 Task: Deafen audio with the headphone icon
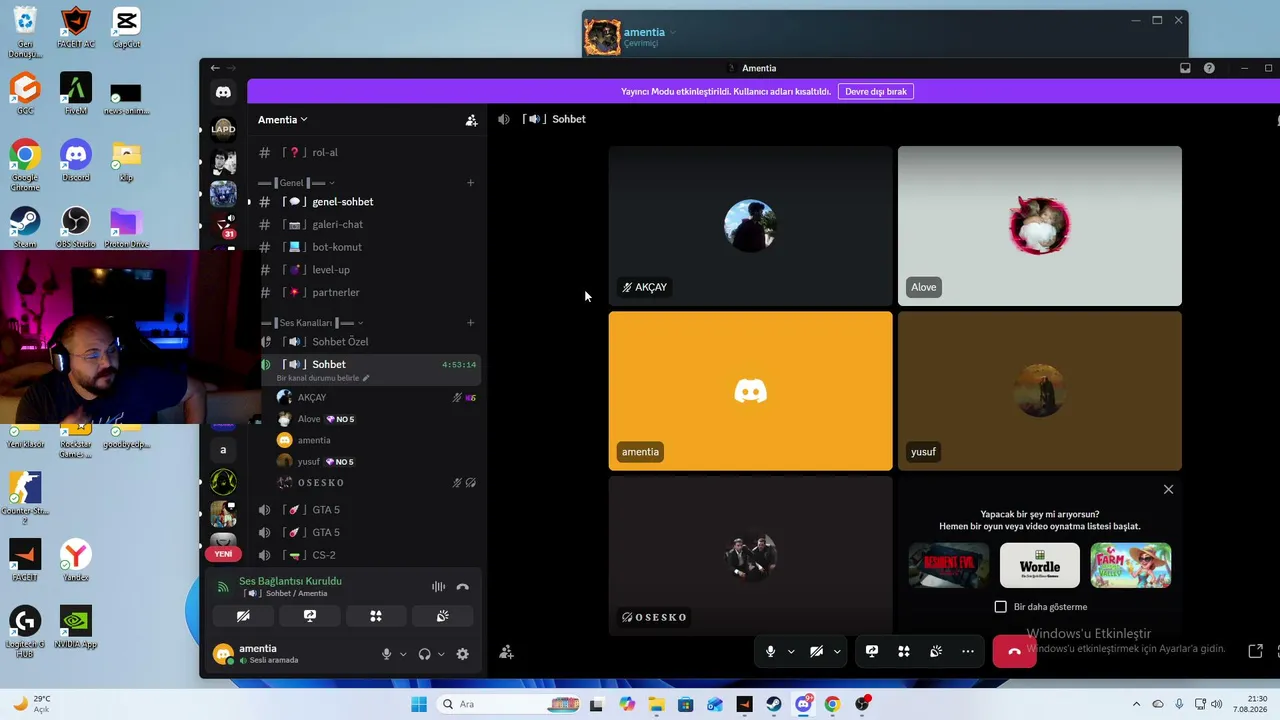point(424,654)
